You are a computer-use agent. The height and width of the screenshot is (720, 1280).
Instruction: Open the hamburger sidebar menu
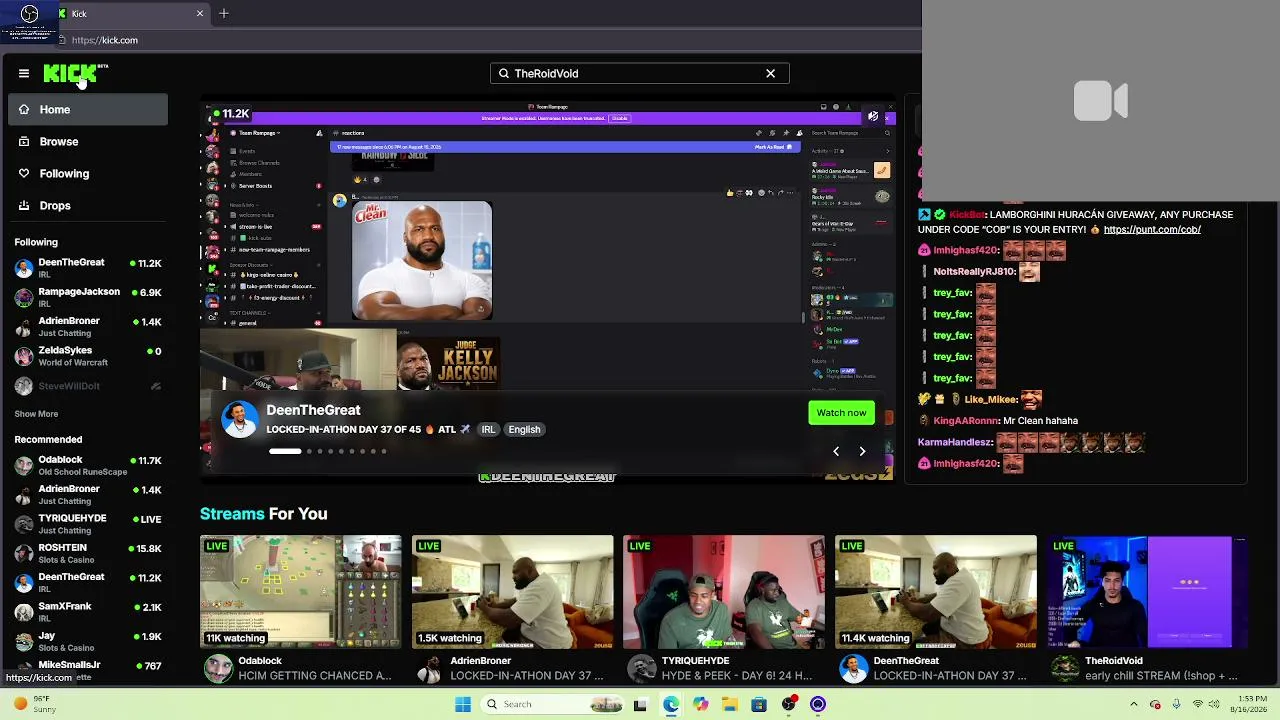coord(24,73)
